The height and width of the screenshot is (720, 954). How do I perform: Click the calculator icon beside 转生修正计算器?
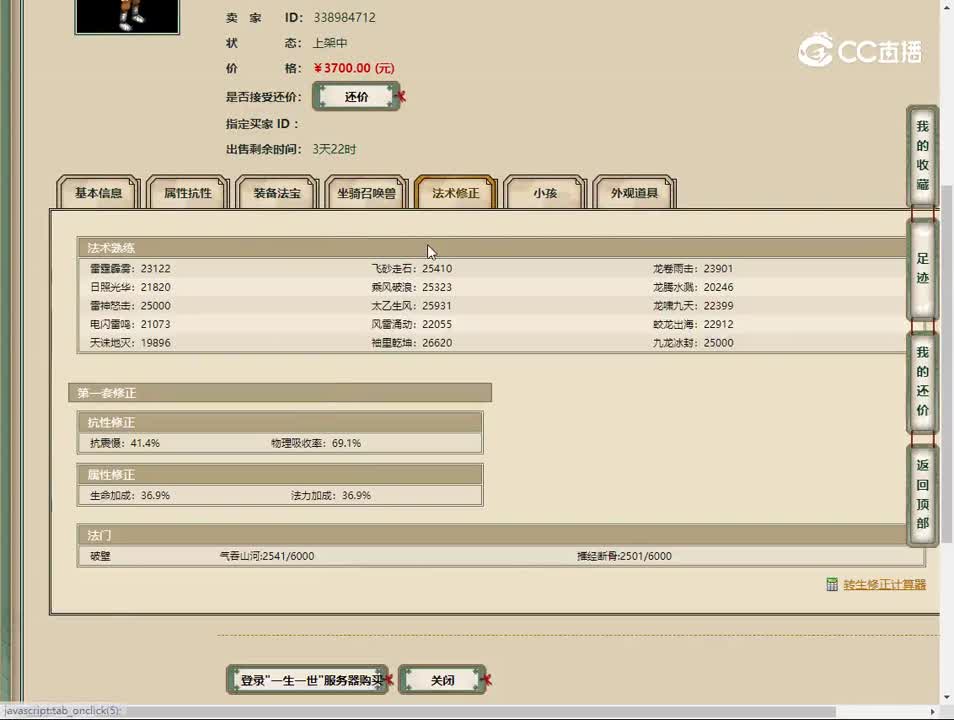pyautogui.click(x=830, y=584)
